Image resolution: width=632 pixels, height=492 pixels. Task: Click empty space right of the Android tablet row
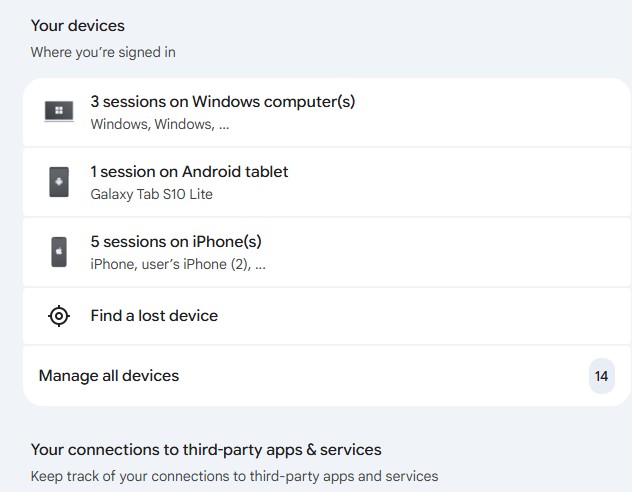(x=500, y=182)
